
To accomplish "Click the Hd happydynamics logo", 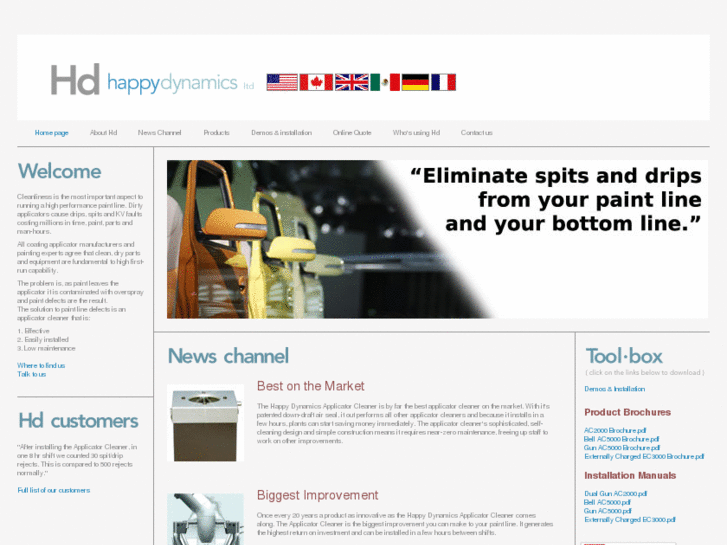I will tap(153, 80).
